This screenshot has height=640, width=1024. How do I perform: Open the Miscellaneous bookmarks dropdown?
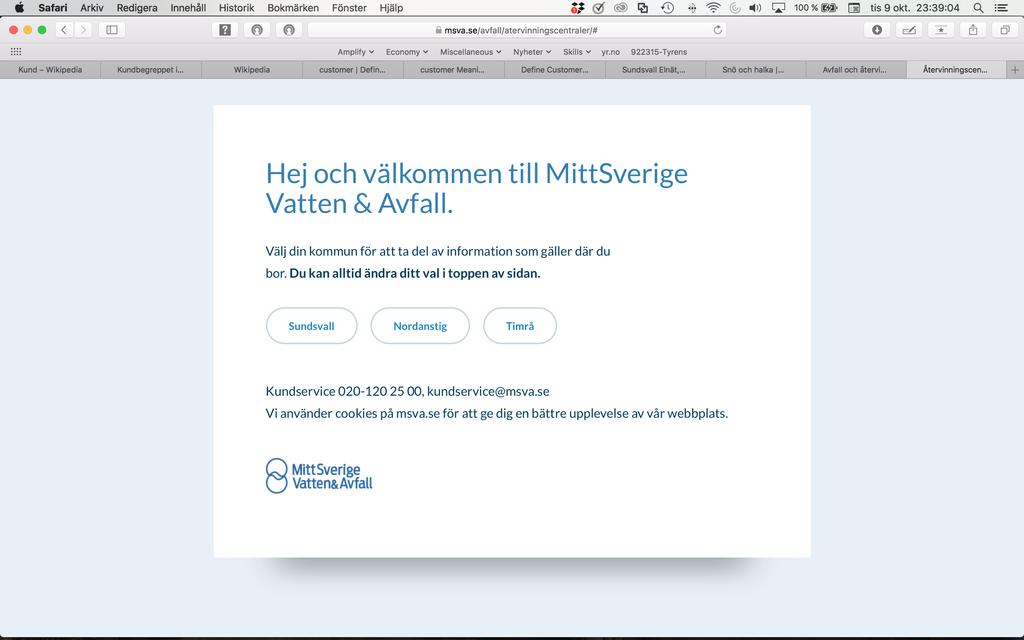pyautogui.click(x=470, y=52)
